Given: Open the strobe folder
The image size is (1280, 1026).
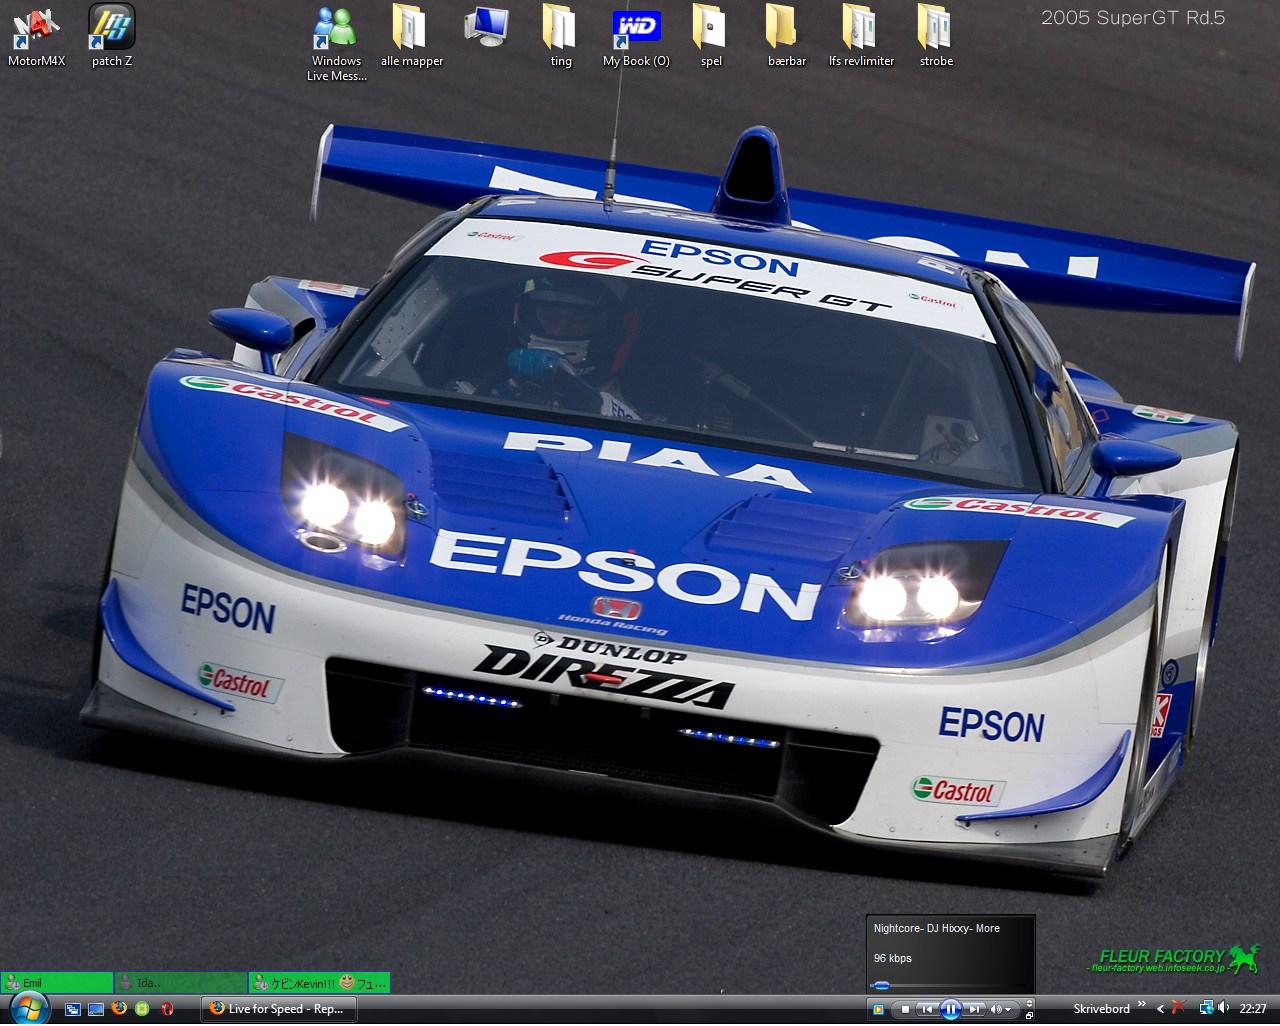Looking at the screenshot, I should (x=936, y=36).
